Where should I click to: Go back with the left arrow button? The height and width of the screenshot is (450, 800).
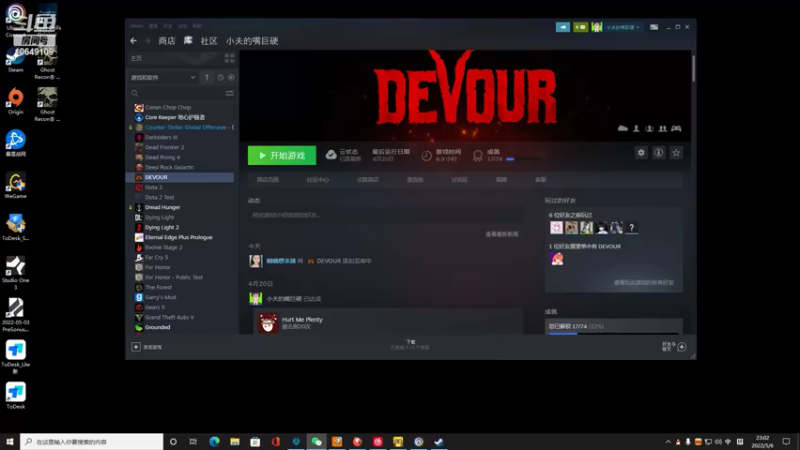click(x=134, y=41)
